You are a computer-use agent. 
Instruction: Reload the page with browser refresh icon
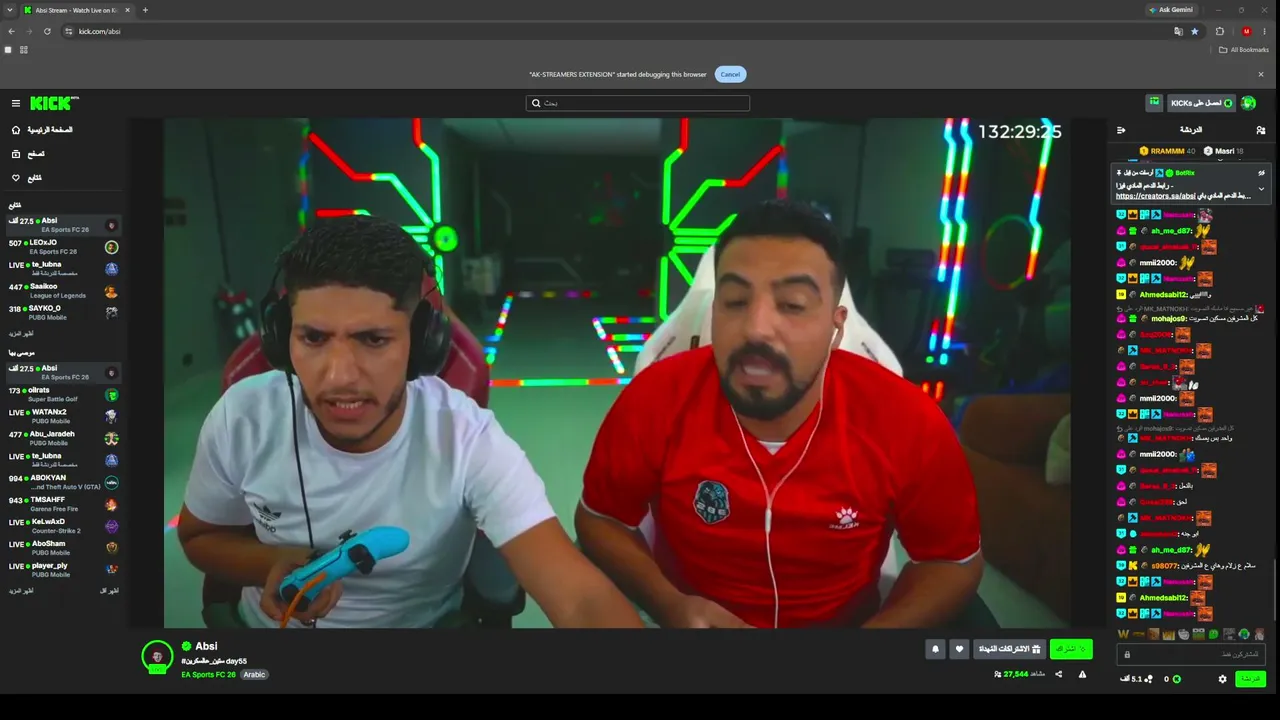47,31
